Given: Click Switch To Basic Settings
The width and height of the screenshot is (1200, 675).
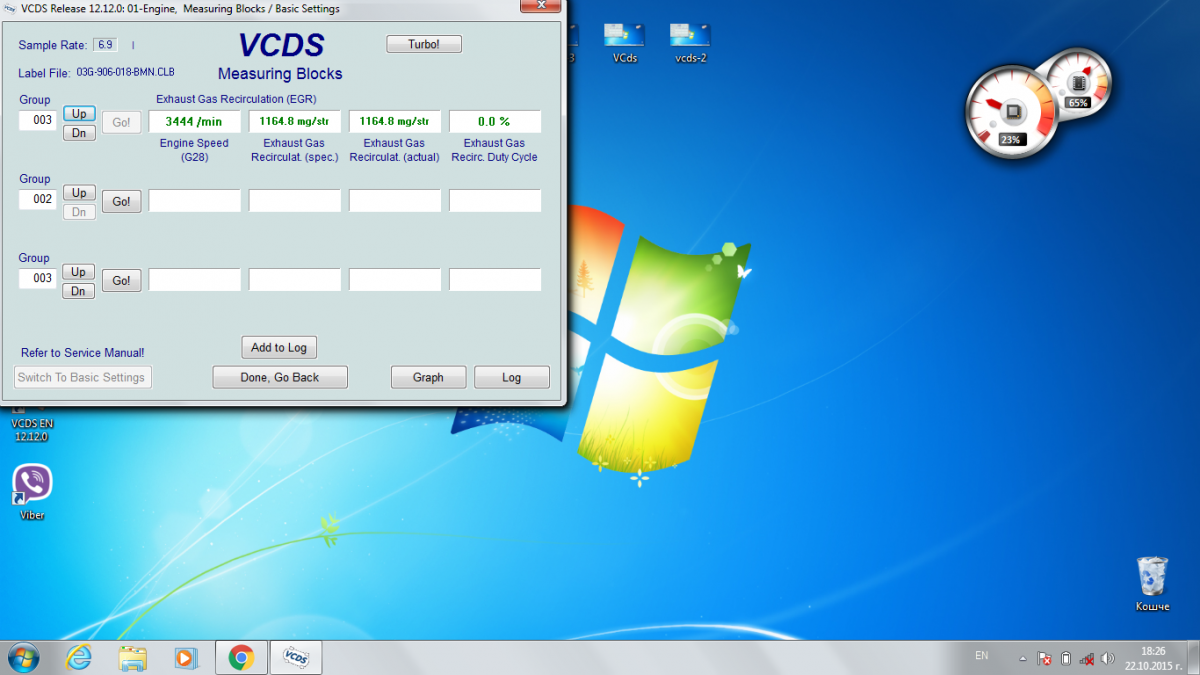Looking at the screenshot, I should pos(83,377).
